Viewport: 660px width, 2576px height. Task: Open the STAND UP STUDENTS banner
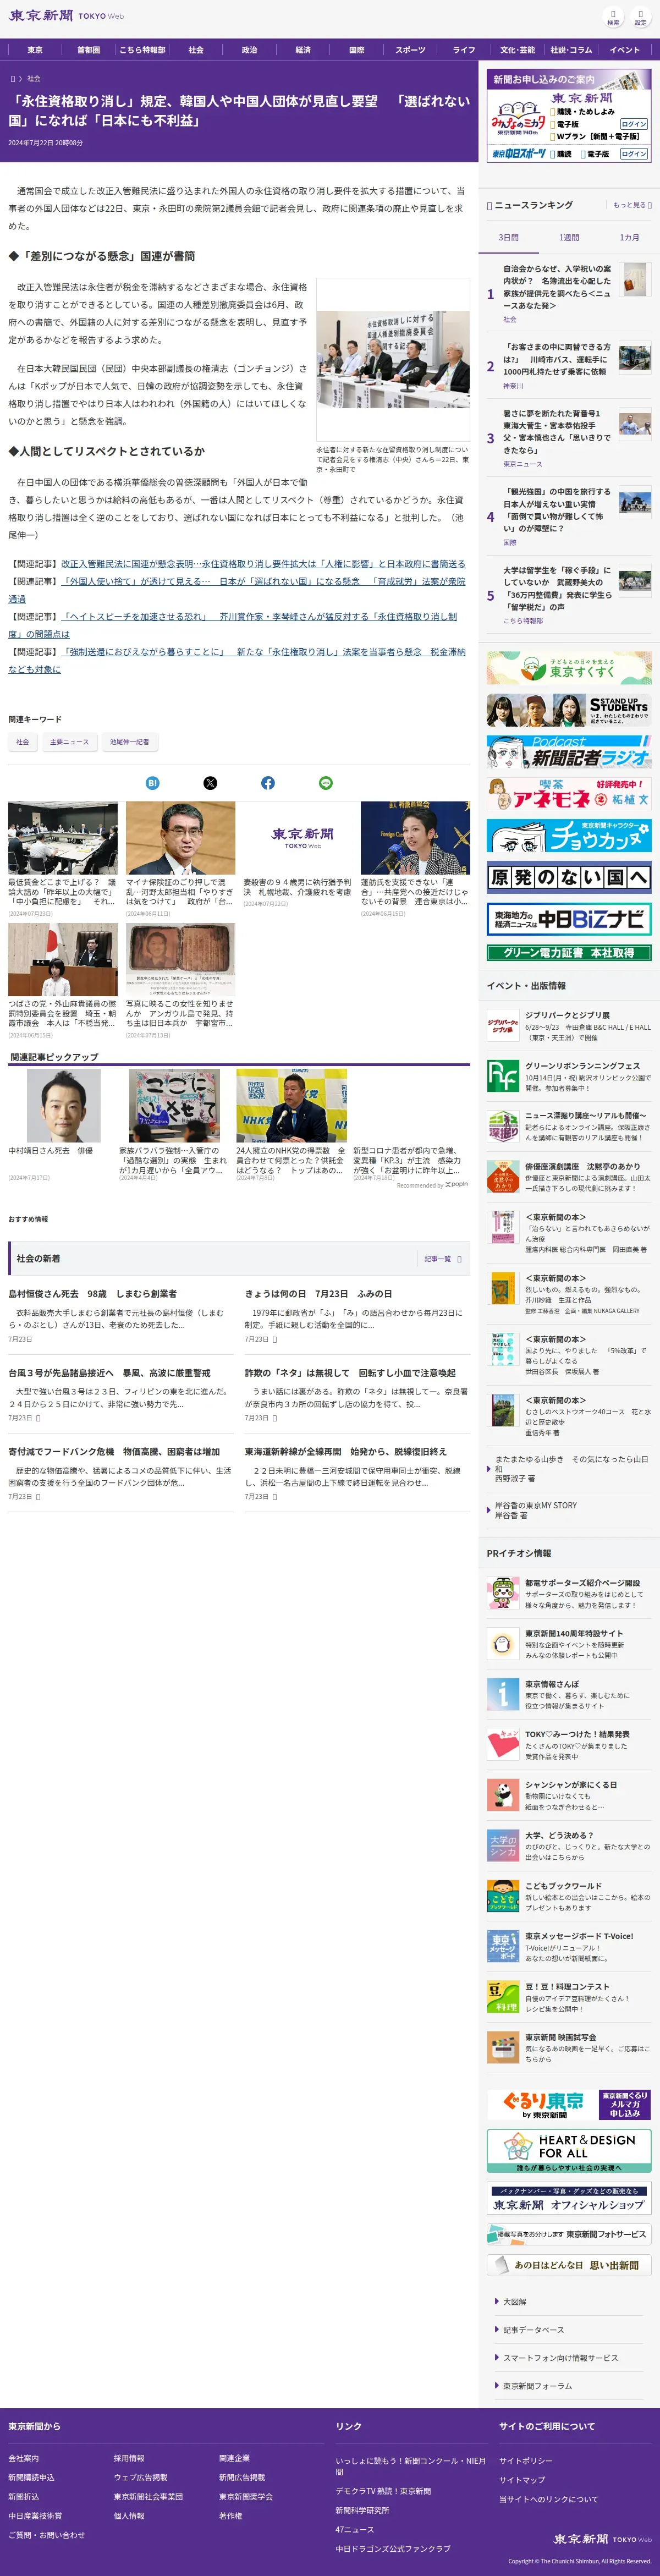coord(569,710)
